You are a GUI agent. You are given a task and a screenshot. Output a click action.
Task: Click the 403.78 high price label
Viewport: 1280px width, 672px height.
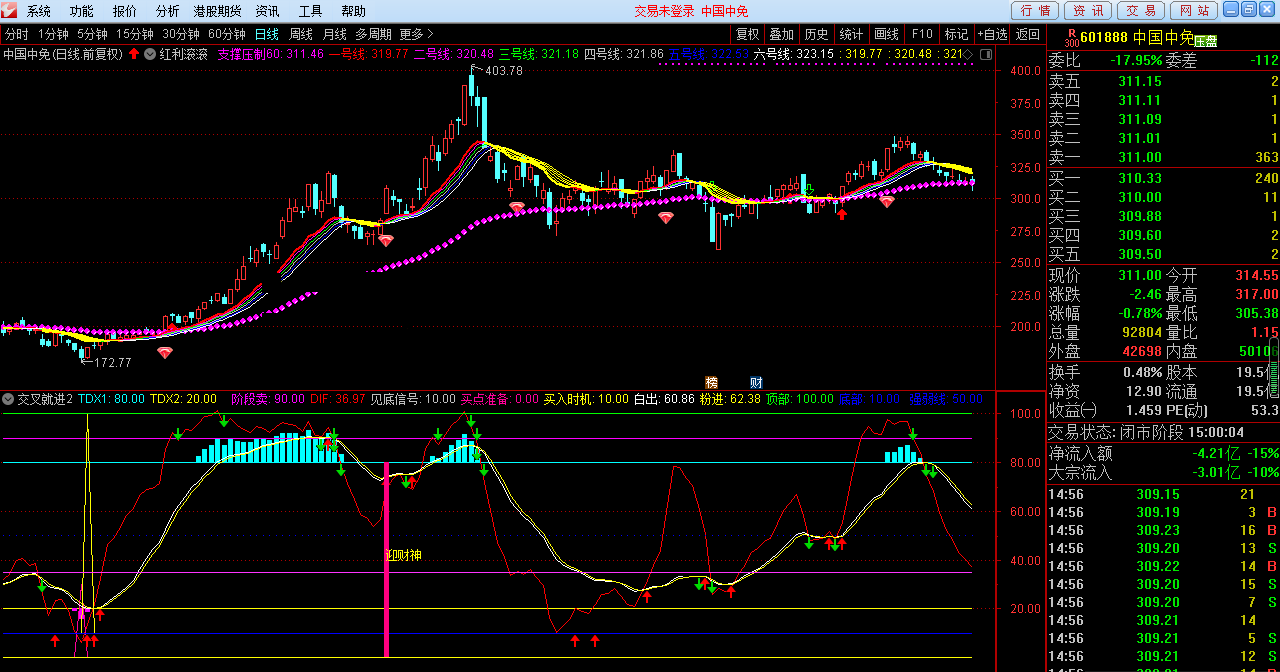point(503,70)
